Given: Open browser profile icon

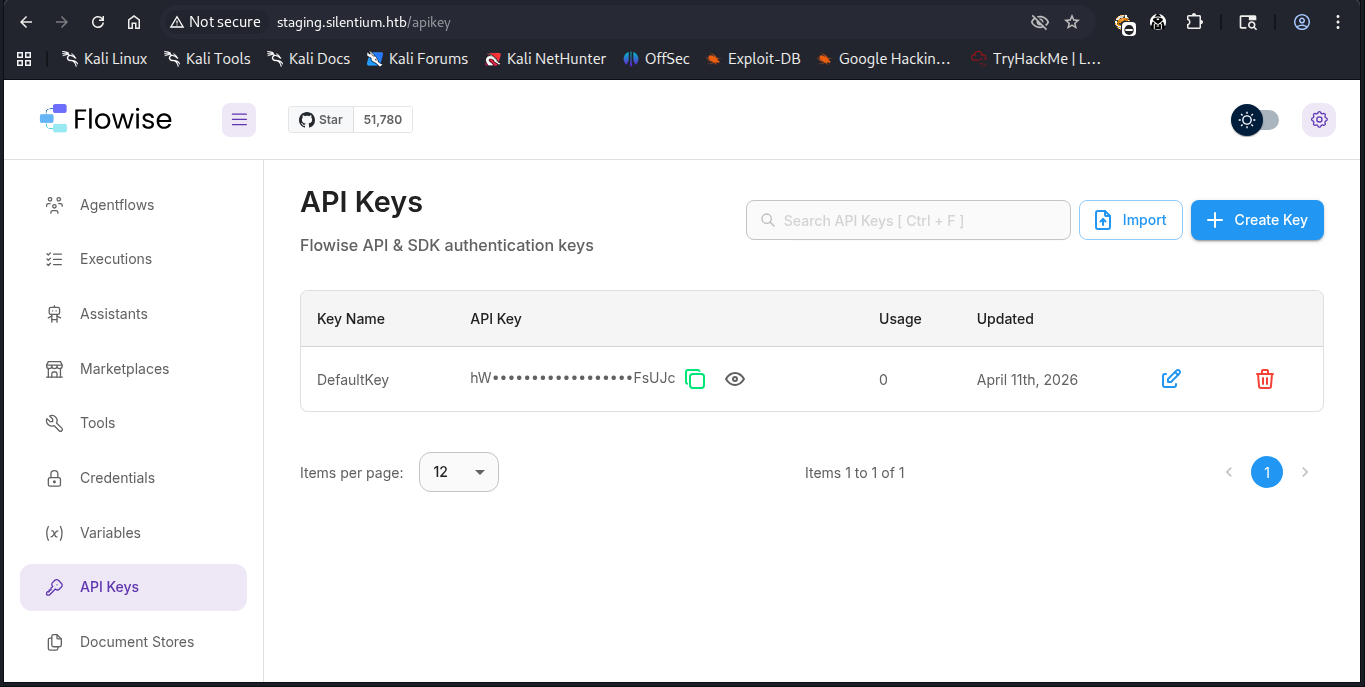Looking at the screenshot, I should (x=1302, y=22).
